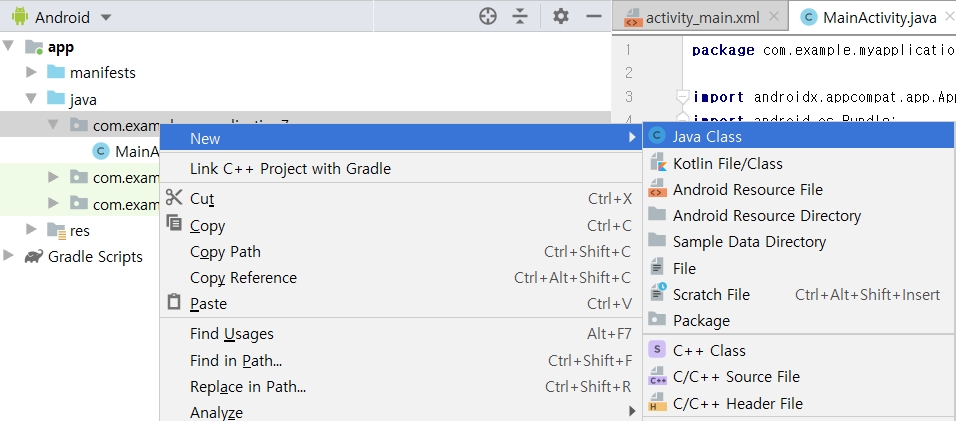Image resolution: width=956 pixels, height=421 pixels.
Task: Click the C/C++ Source File icon
Action: click(x=657, y=376)
